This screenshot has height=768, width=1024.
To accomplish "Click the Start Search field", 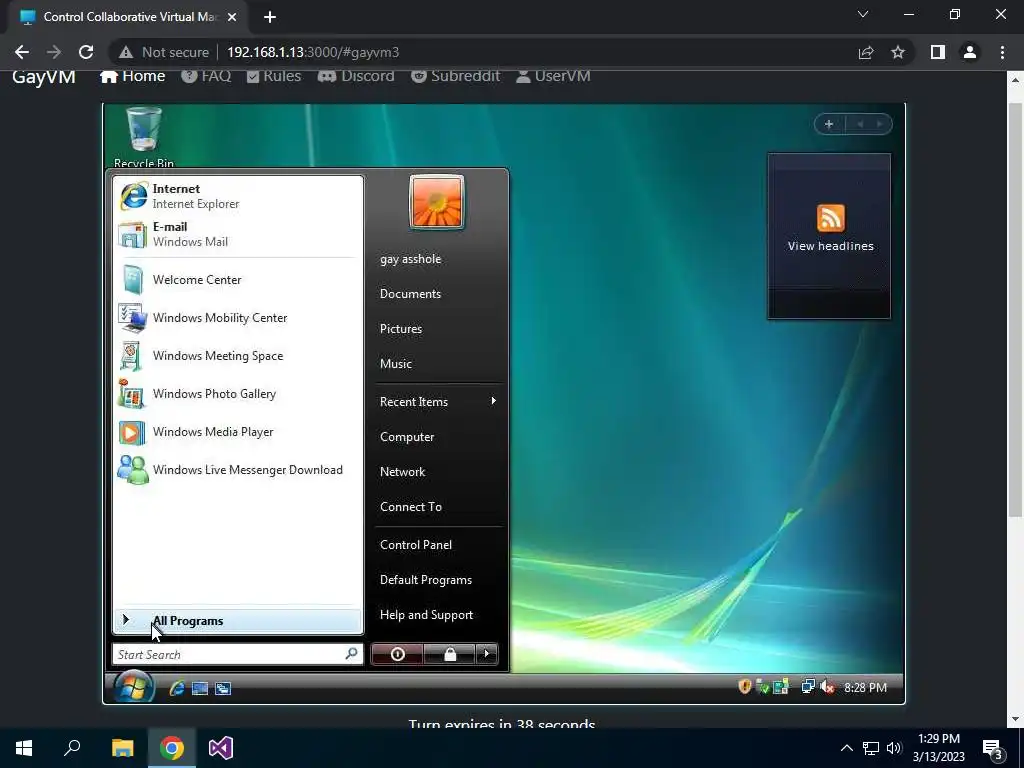I will [238, 654].
